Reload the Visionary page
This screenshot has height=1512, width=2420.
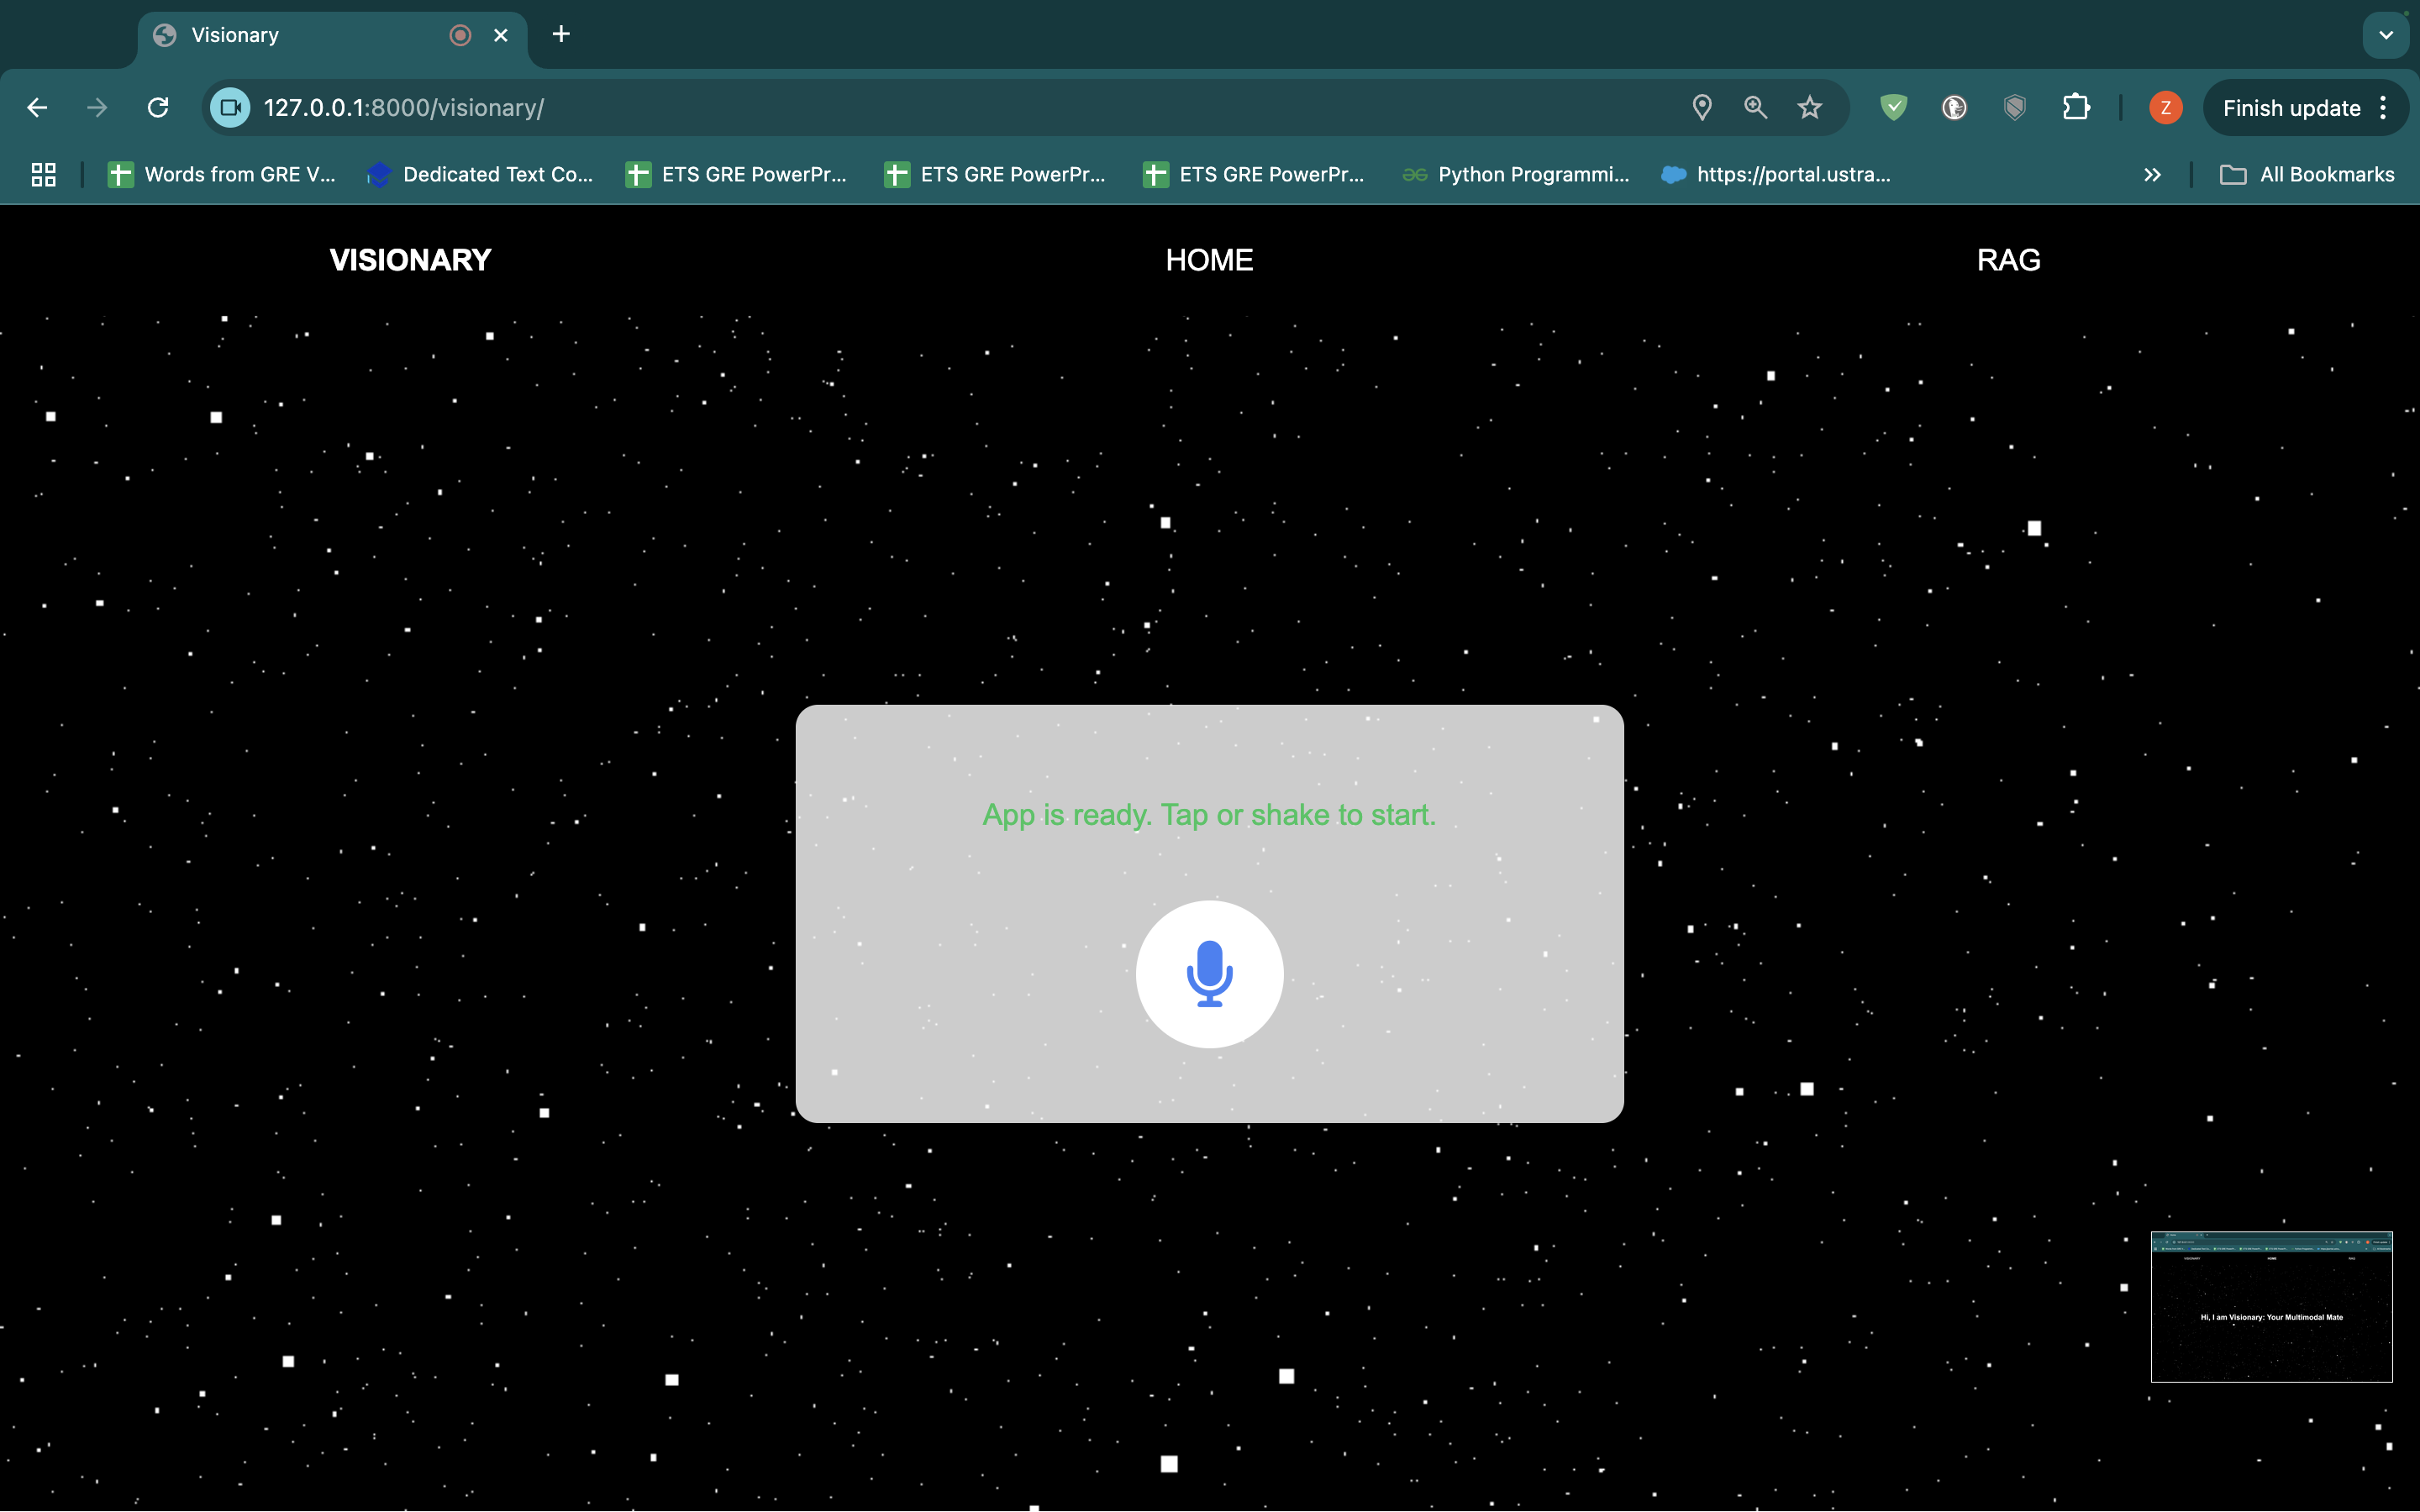158,108
